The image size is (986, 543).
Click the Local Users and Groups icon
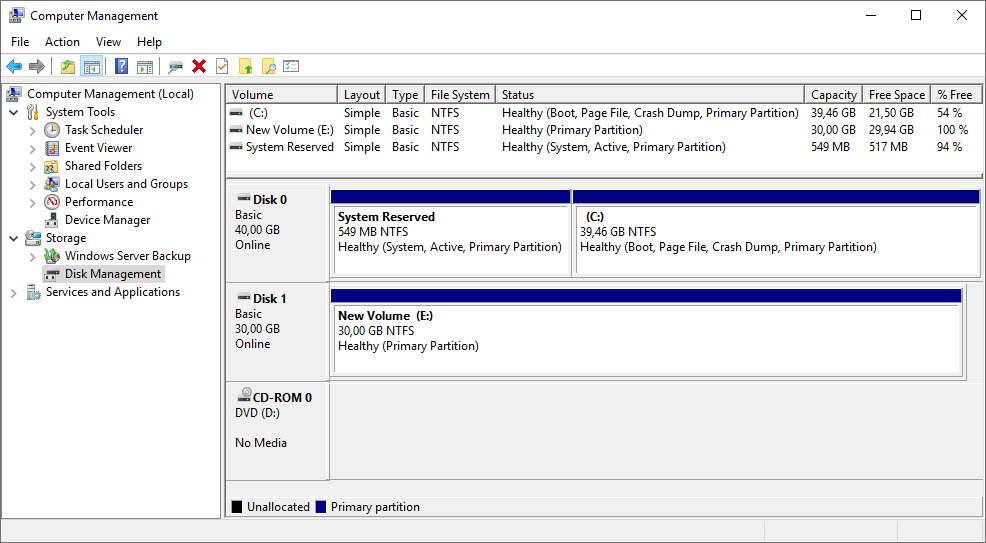(52, 184)
